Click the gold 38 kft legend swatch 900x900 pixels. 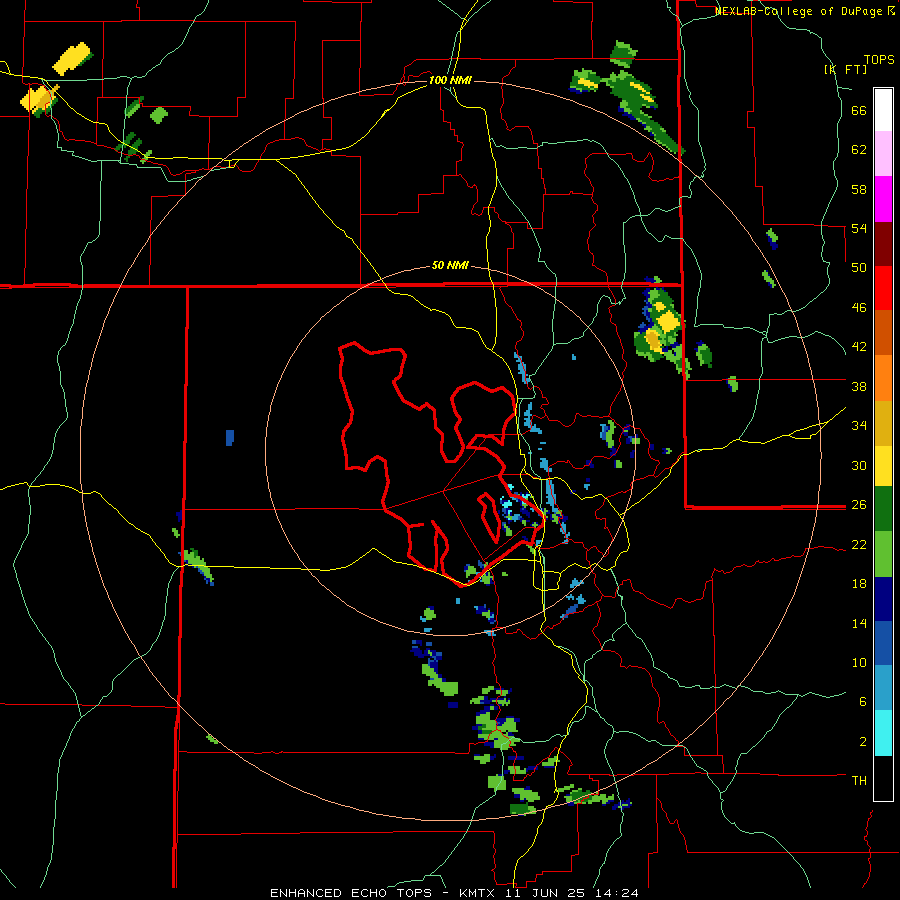click(x=883, y=423)
